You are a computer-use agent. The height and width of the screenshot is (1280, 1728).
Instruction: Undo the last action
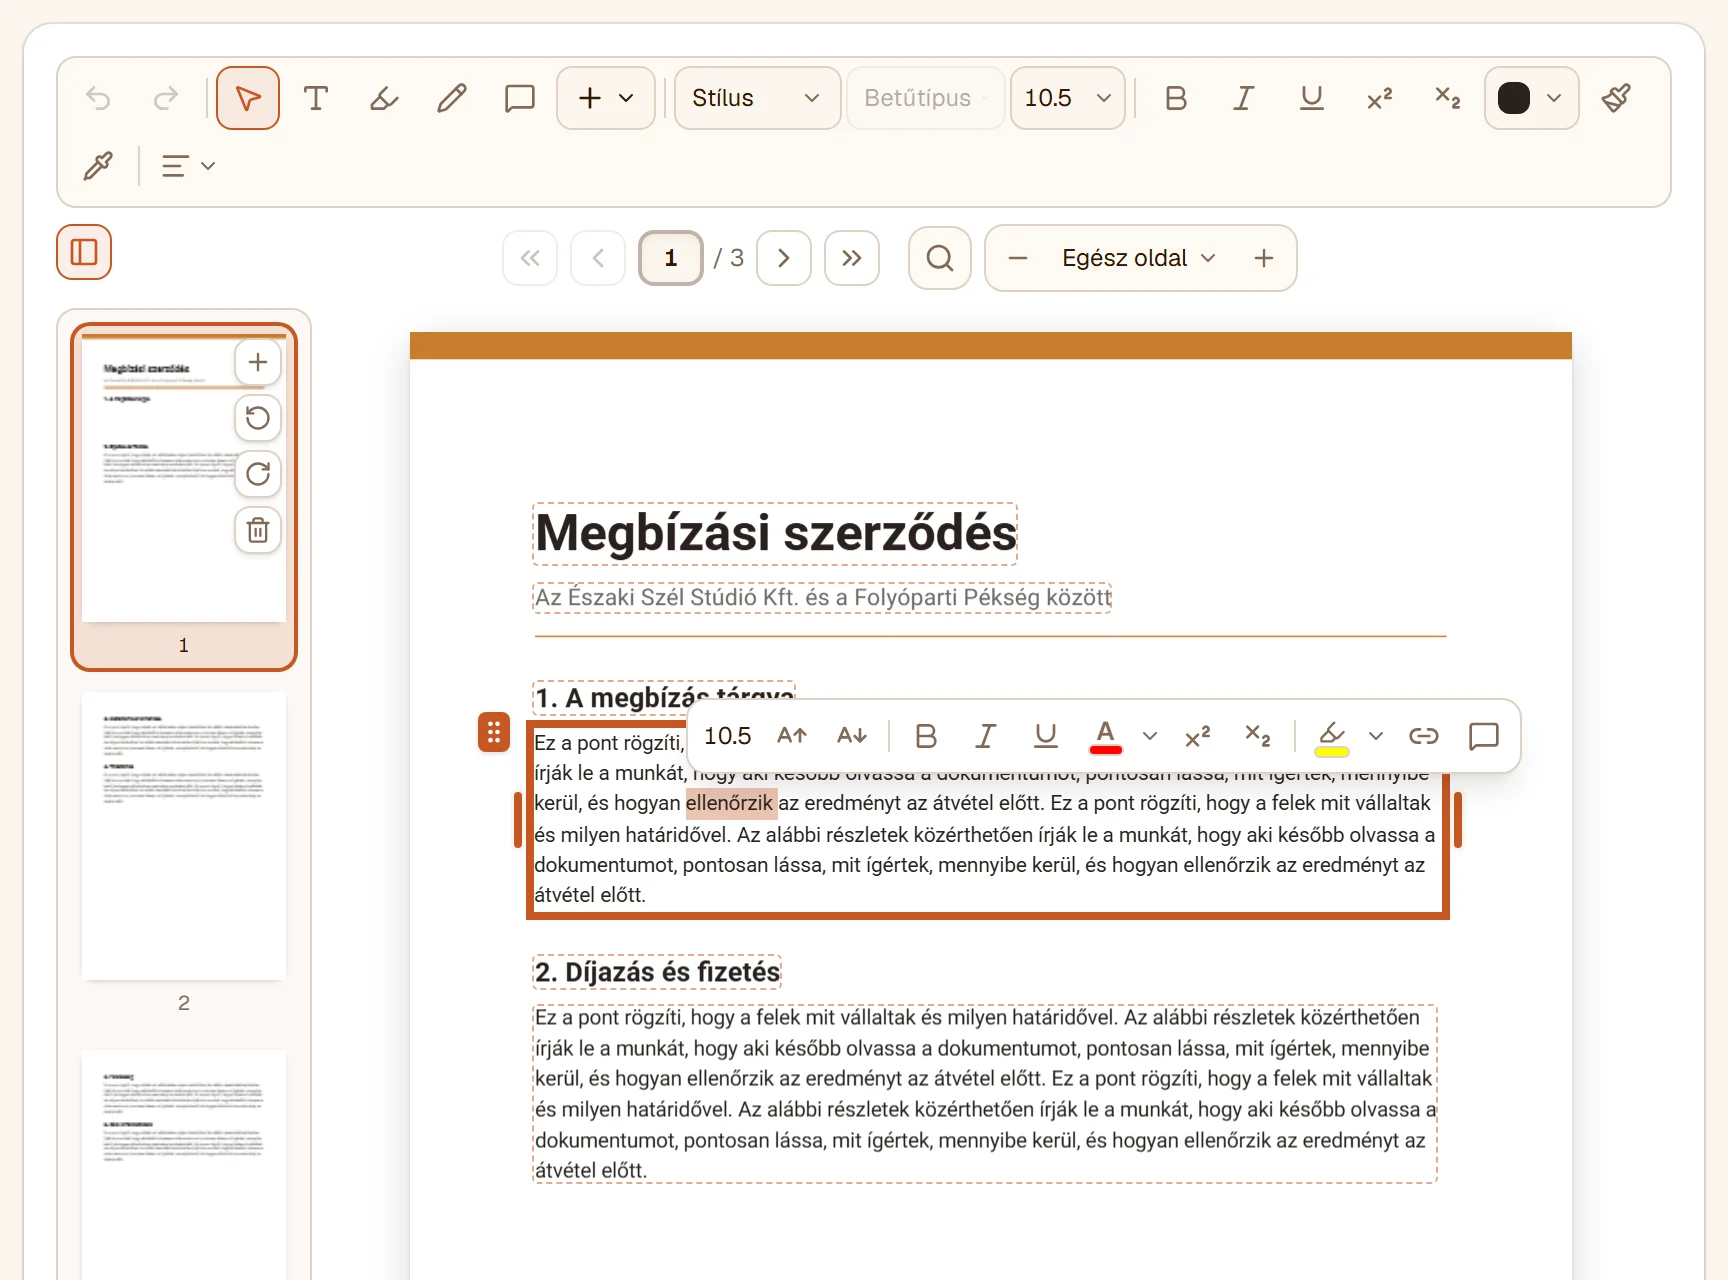pos(98,98)
